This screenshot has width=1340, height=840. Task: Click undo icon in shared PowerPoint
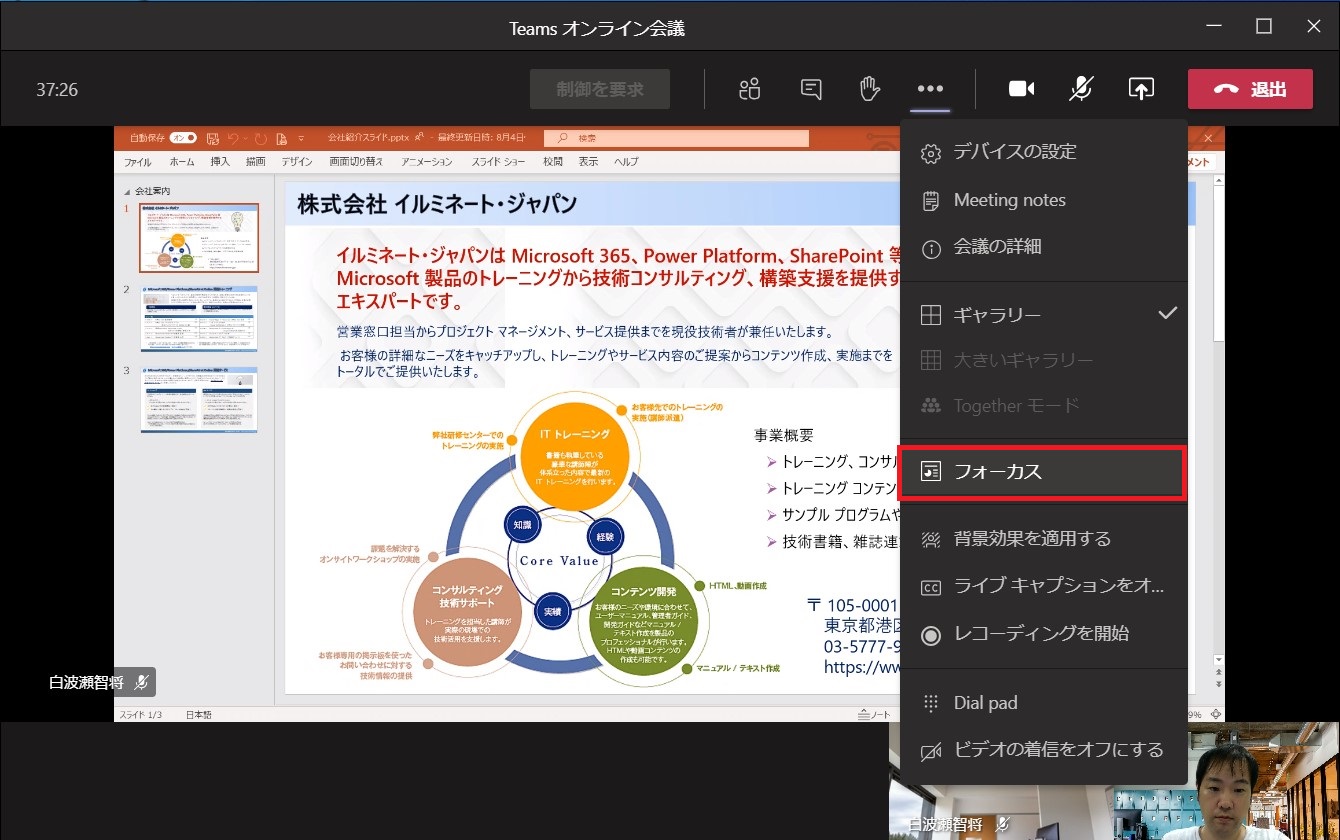(x=234, y=138)
